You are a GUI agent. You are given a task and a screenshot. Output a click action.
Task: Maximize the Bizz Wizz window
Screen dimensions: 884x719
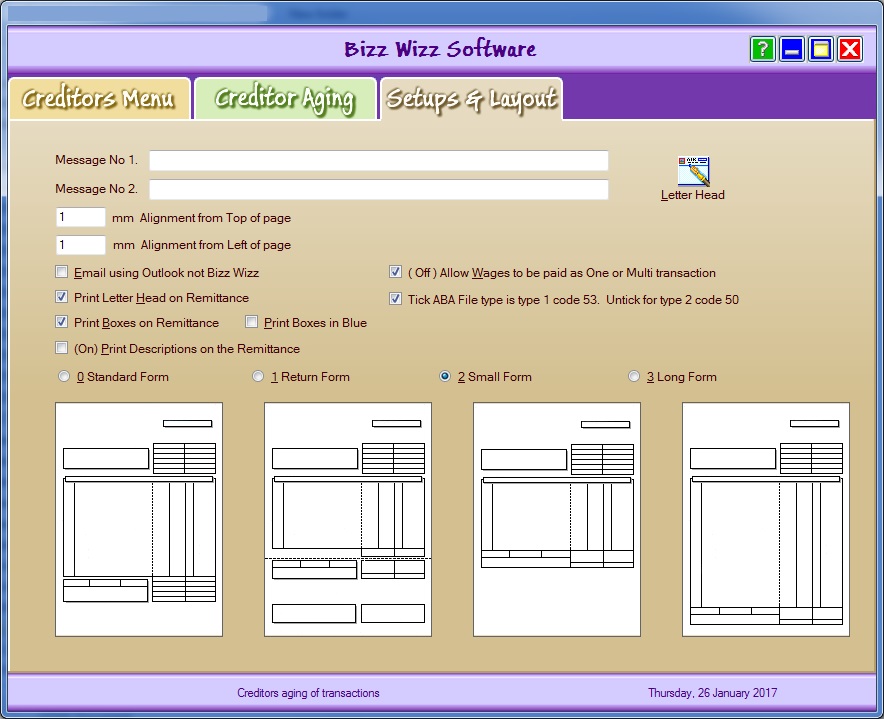pos(821,49)
